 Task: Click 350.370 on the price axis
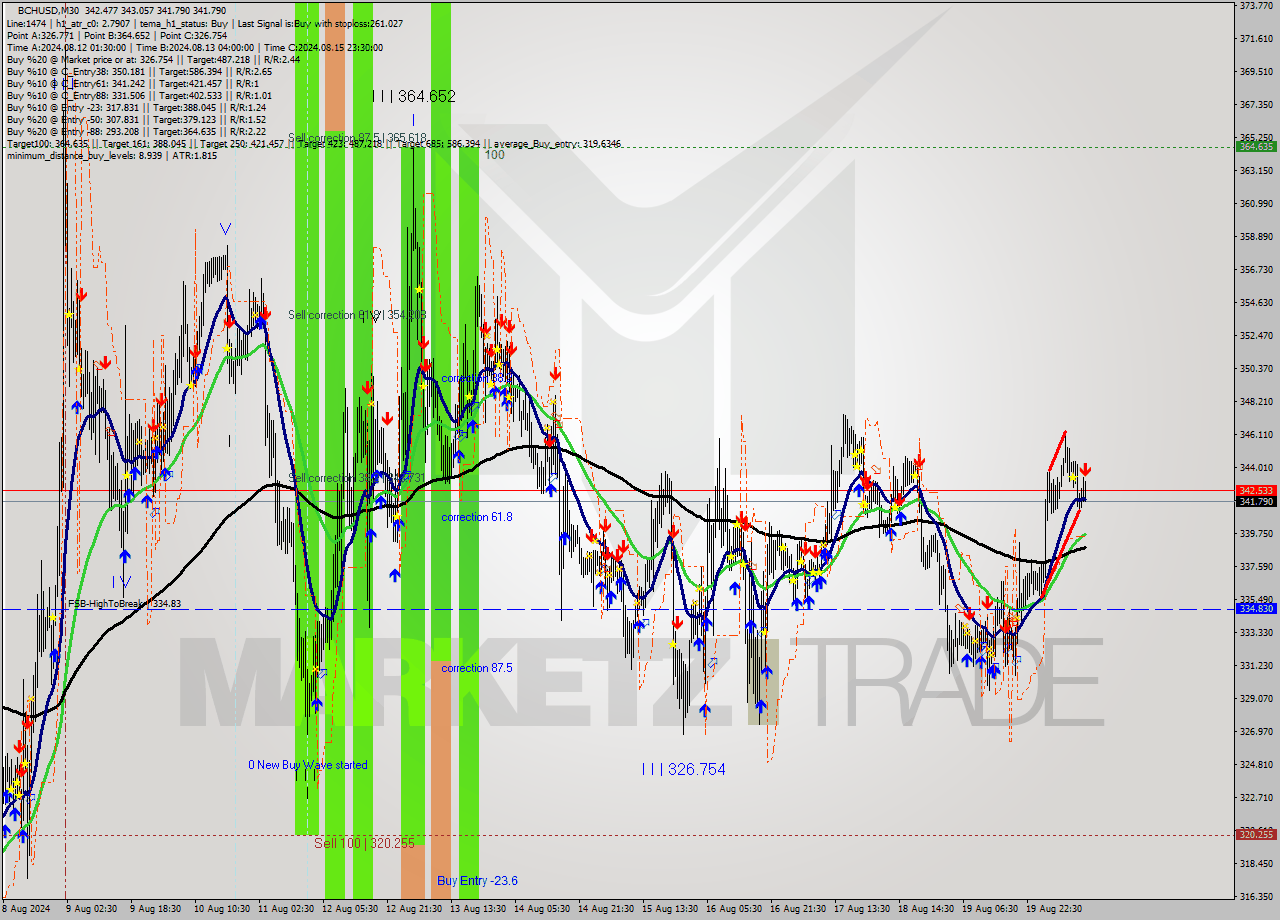(1256, 369)
